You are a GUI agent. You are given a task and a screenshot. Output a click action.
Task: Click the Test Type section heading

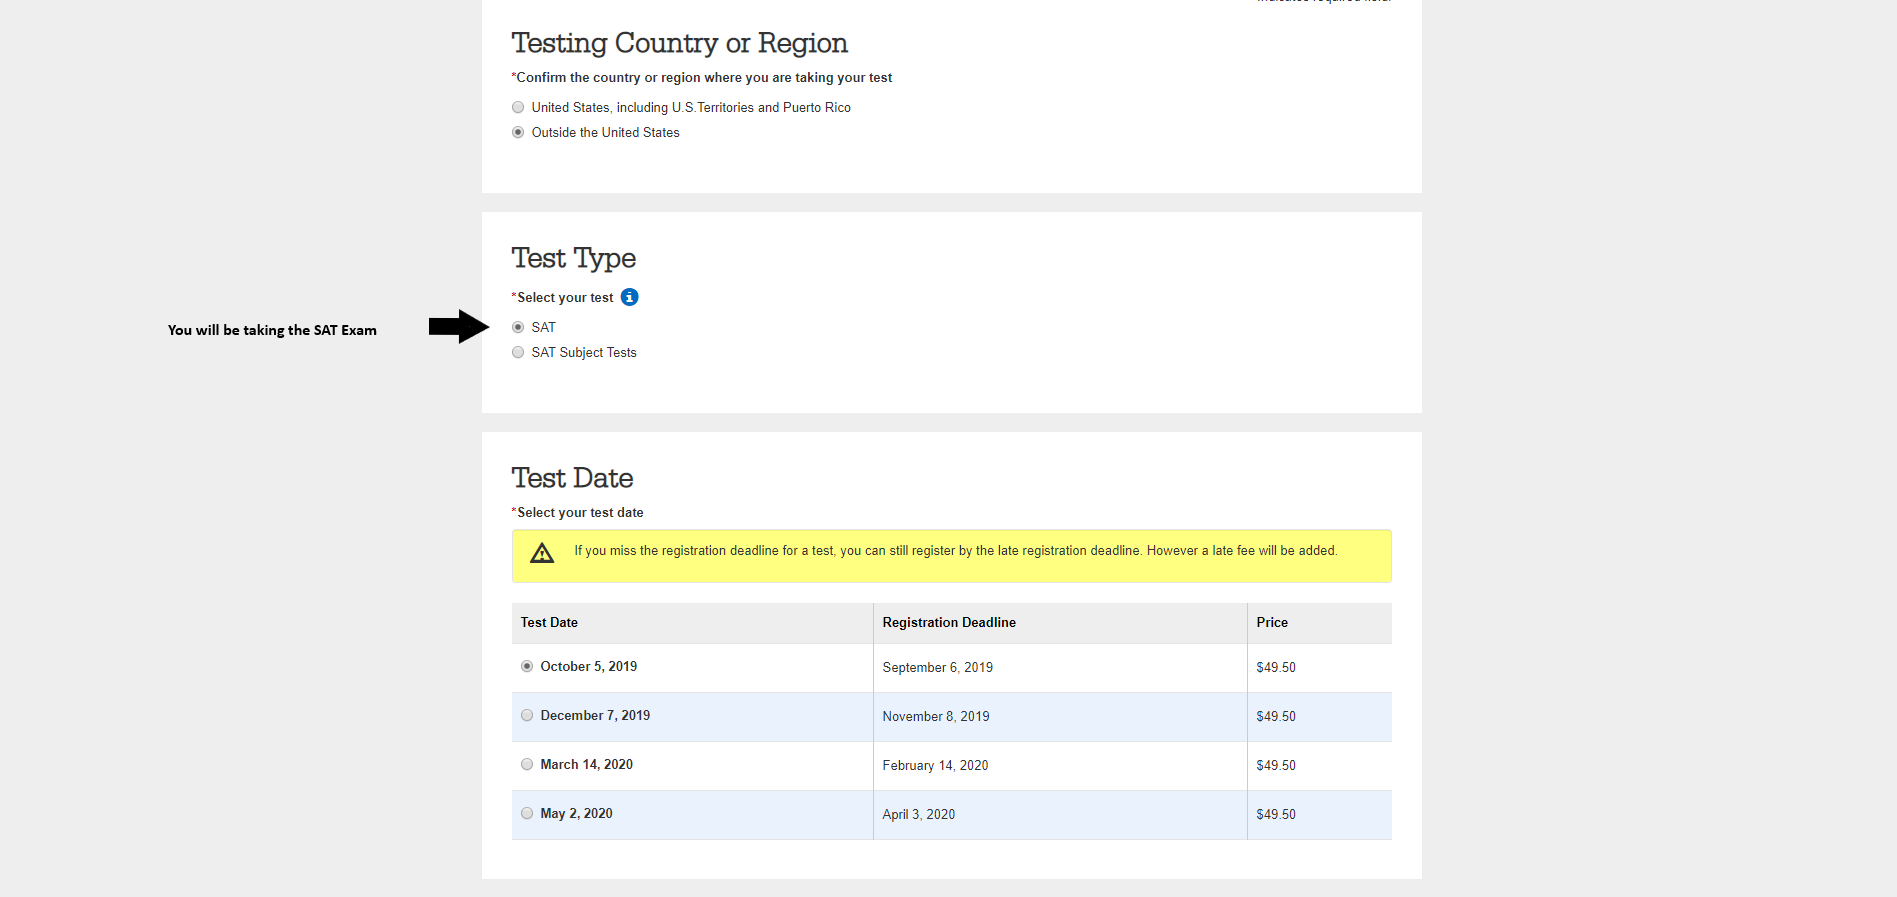[x=573, y=258]
